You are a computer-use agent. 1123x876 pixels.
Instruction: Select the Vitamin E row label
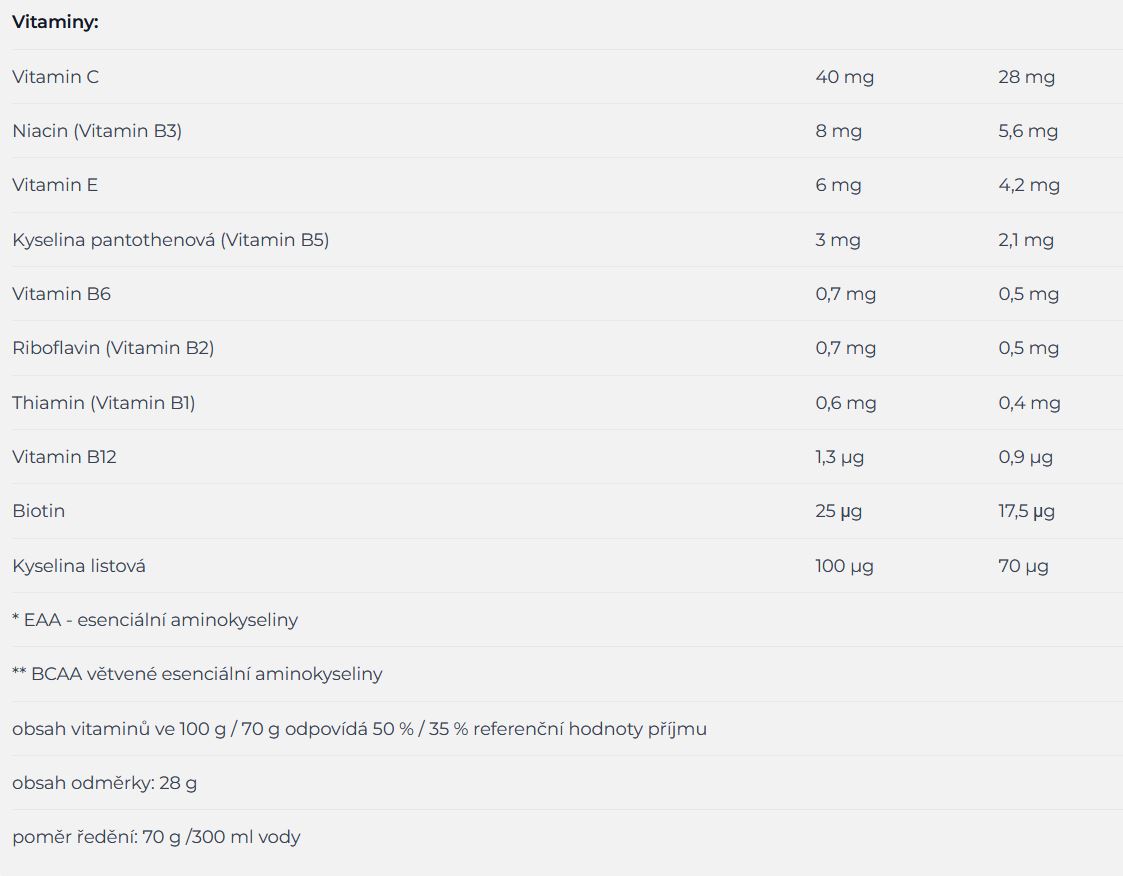(54, 185)
